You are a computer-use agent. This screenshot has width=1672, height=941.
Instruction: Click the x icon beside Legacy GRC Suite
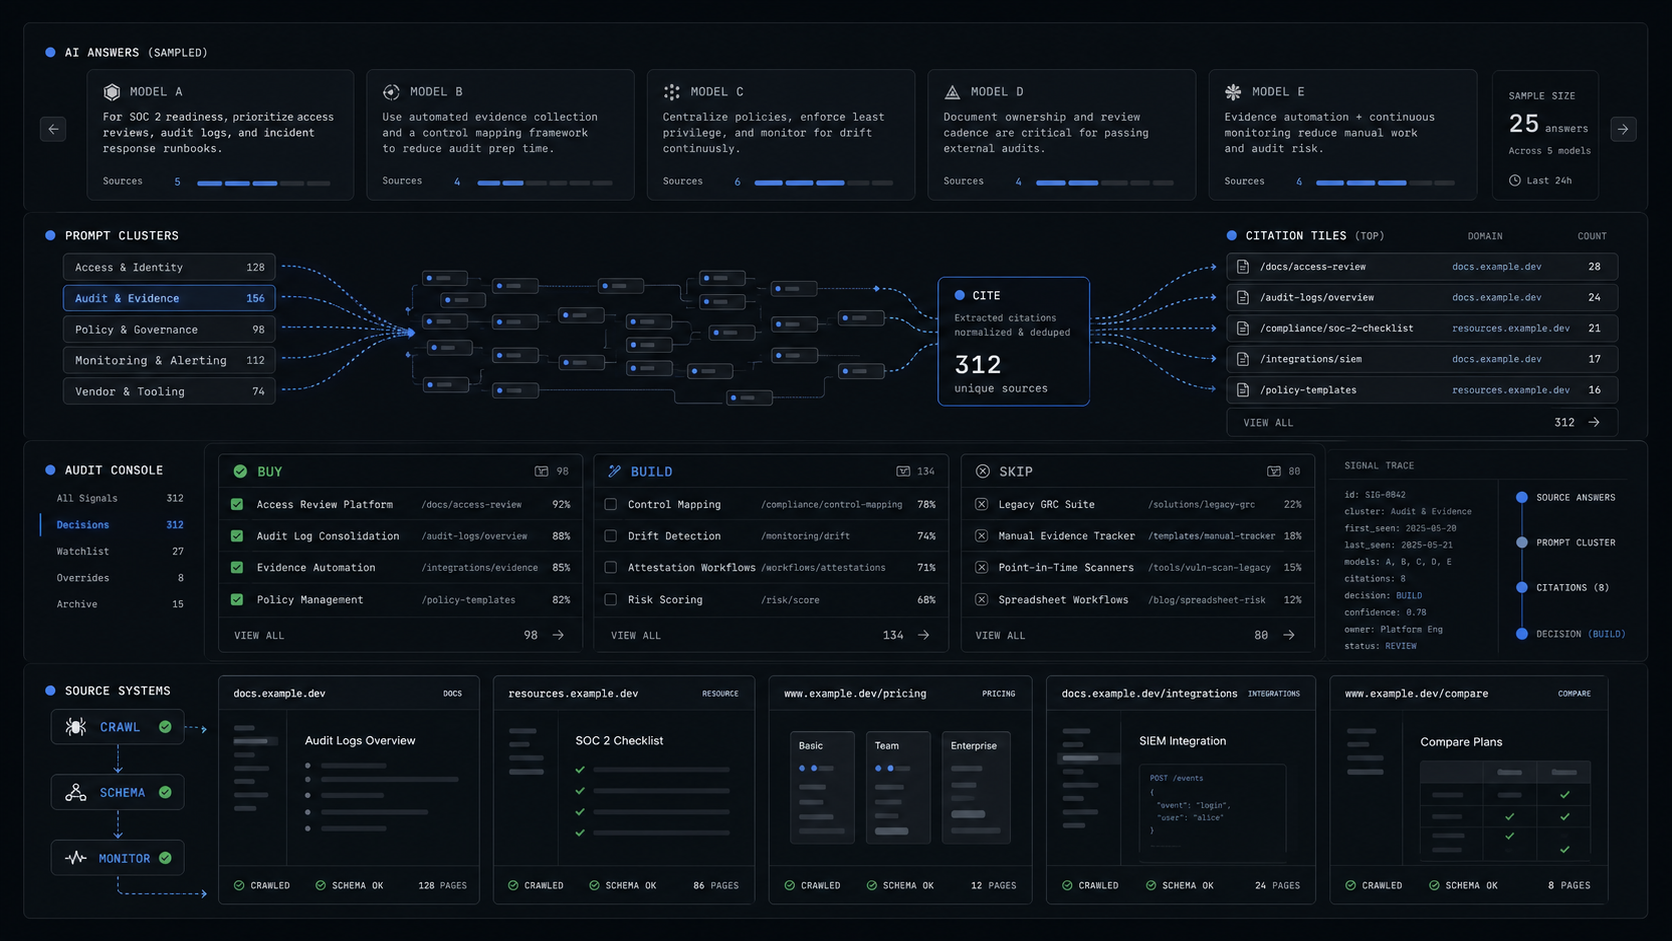click(x=982, y=505)
